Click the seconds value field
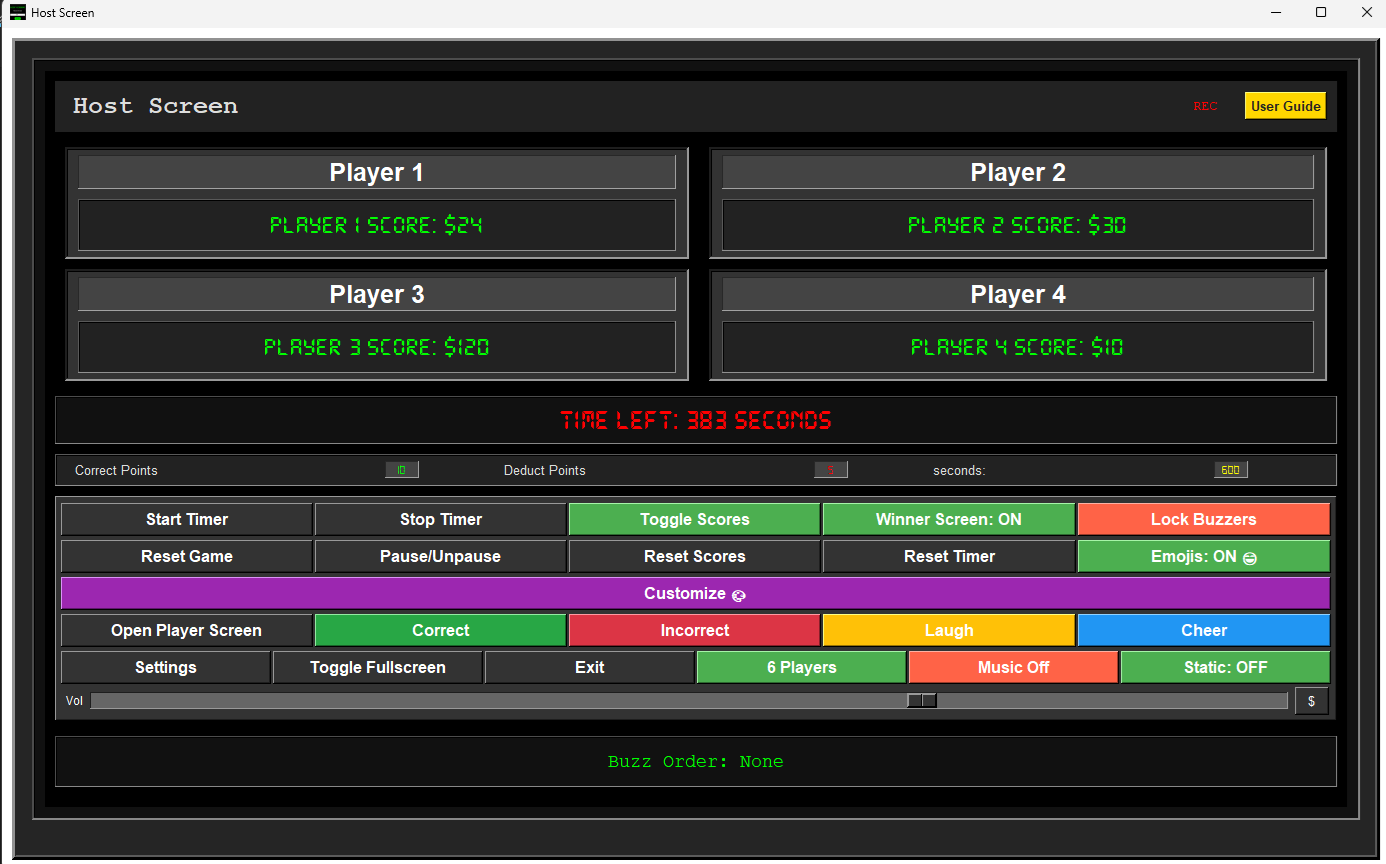The image size is (1386, 864). point(1230,470)
